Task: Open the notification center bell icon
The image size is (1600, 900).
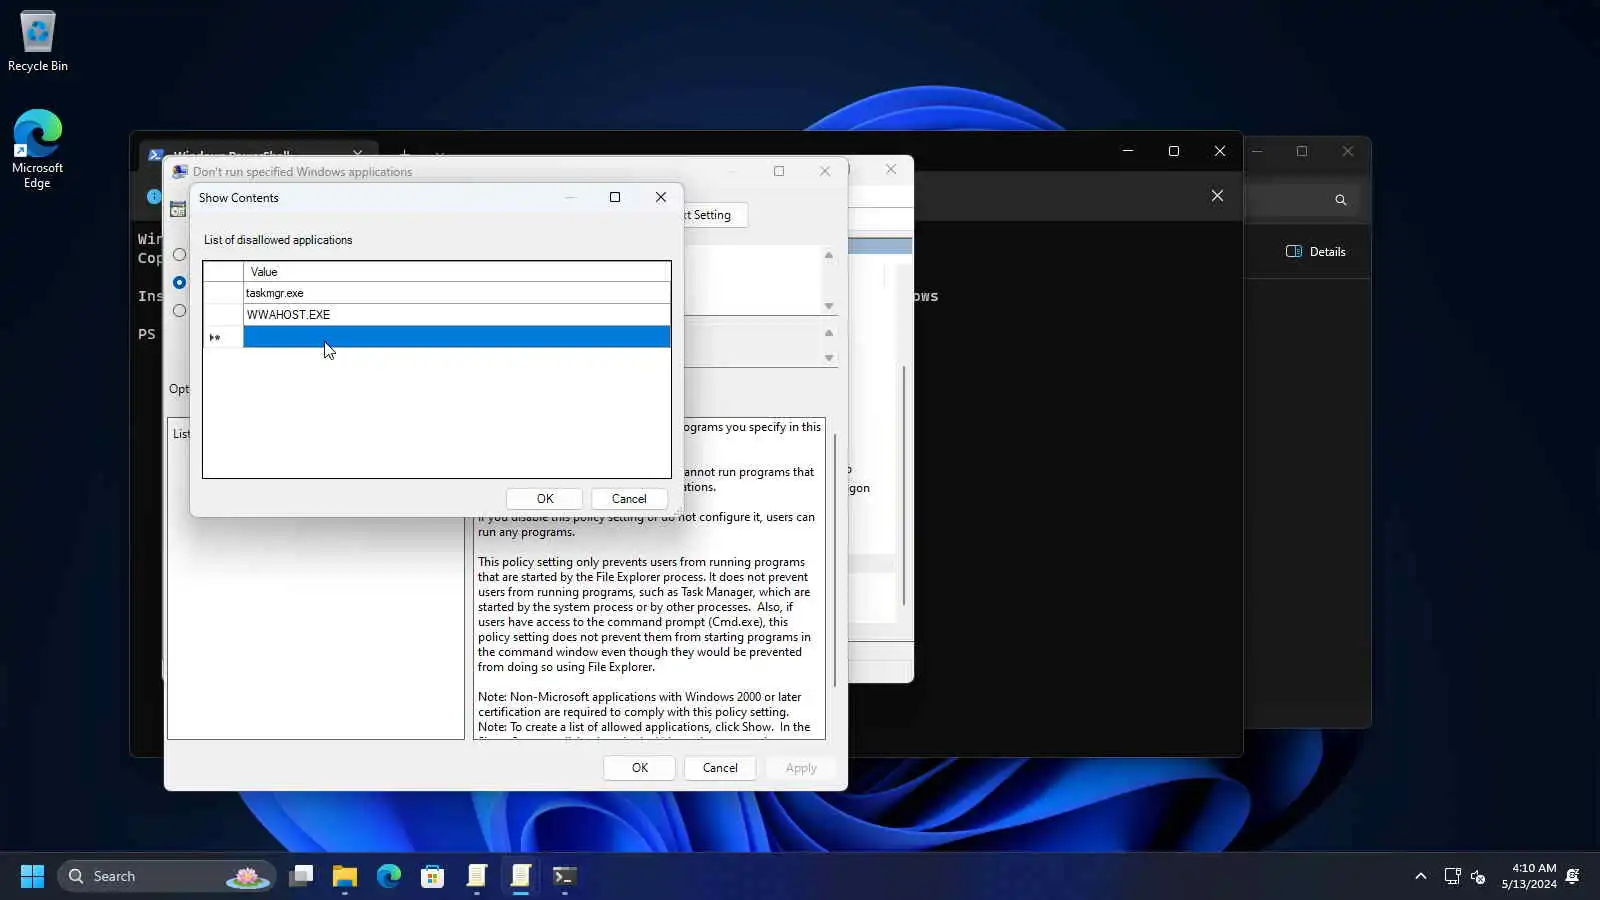Action: pyautogui.click(x=1573, y=876)
